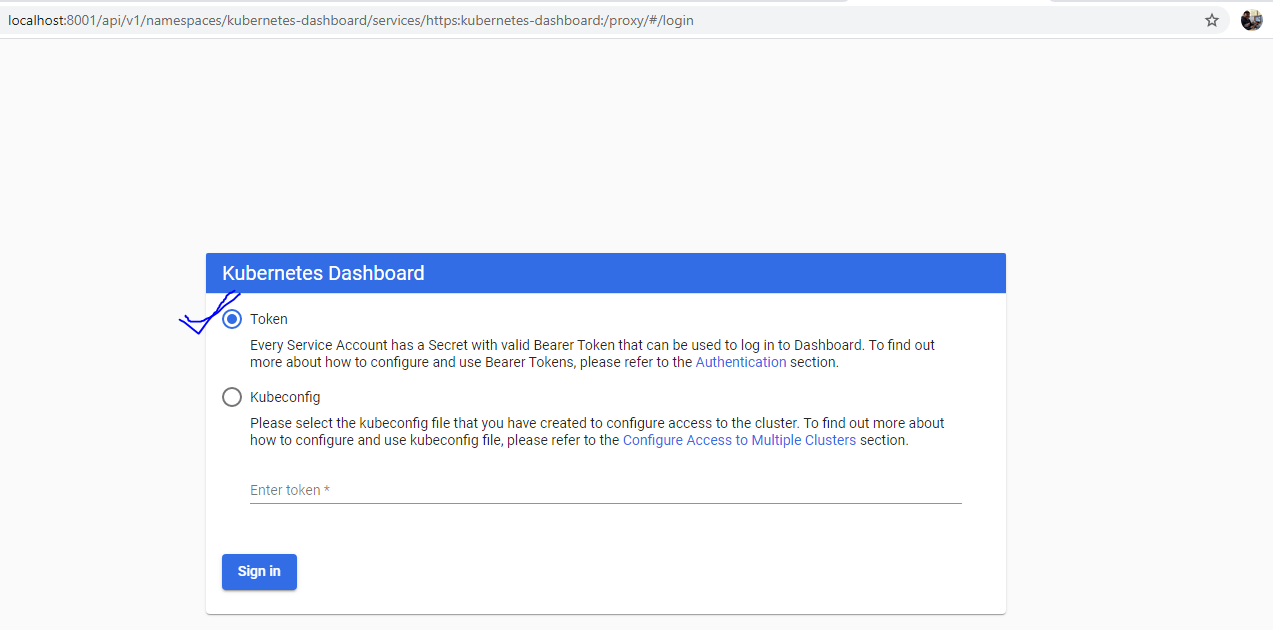This screenshot has height=630, width=1273.
Task: Click the 'Every Service Account has a Secret' text
Action: point(592,354)
